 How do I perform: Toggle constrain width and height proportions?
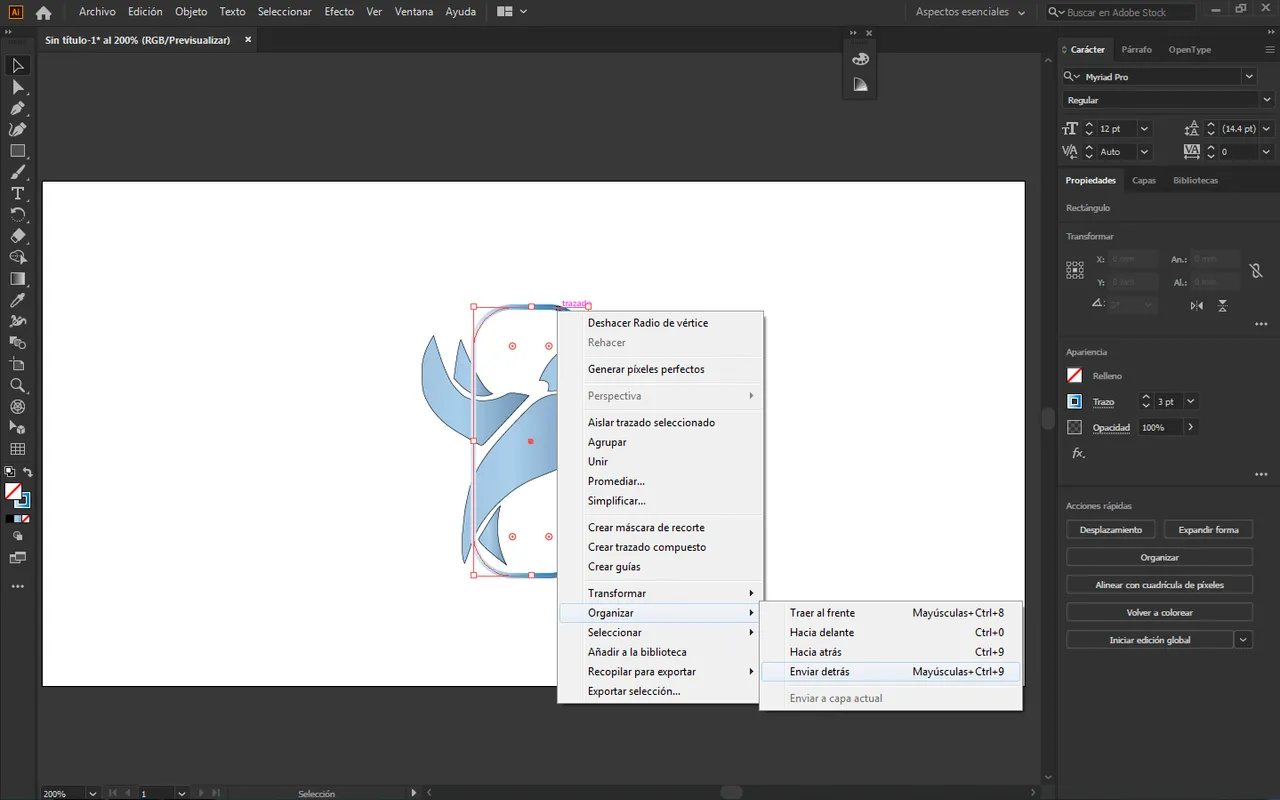pyautogui.click(x=1256, y=271)
